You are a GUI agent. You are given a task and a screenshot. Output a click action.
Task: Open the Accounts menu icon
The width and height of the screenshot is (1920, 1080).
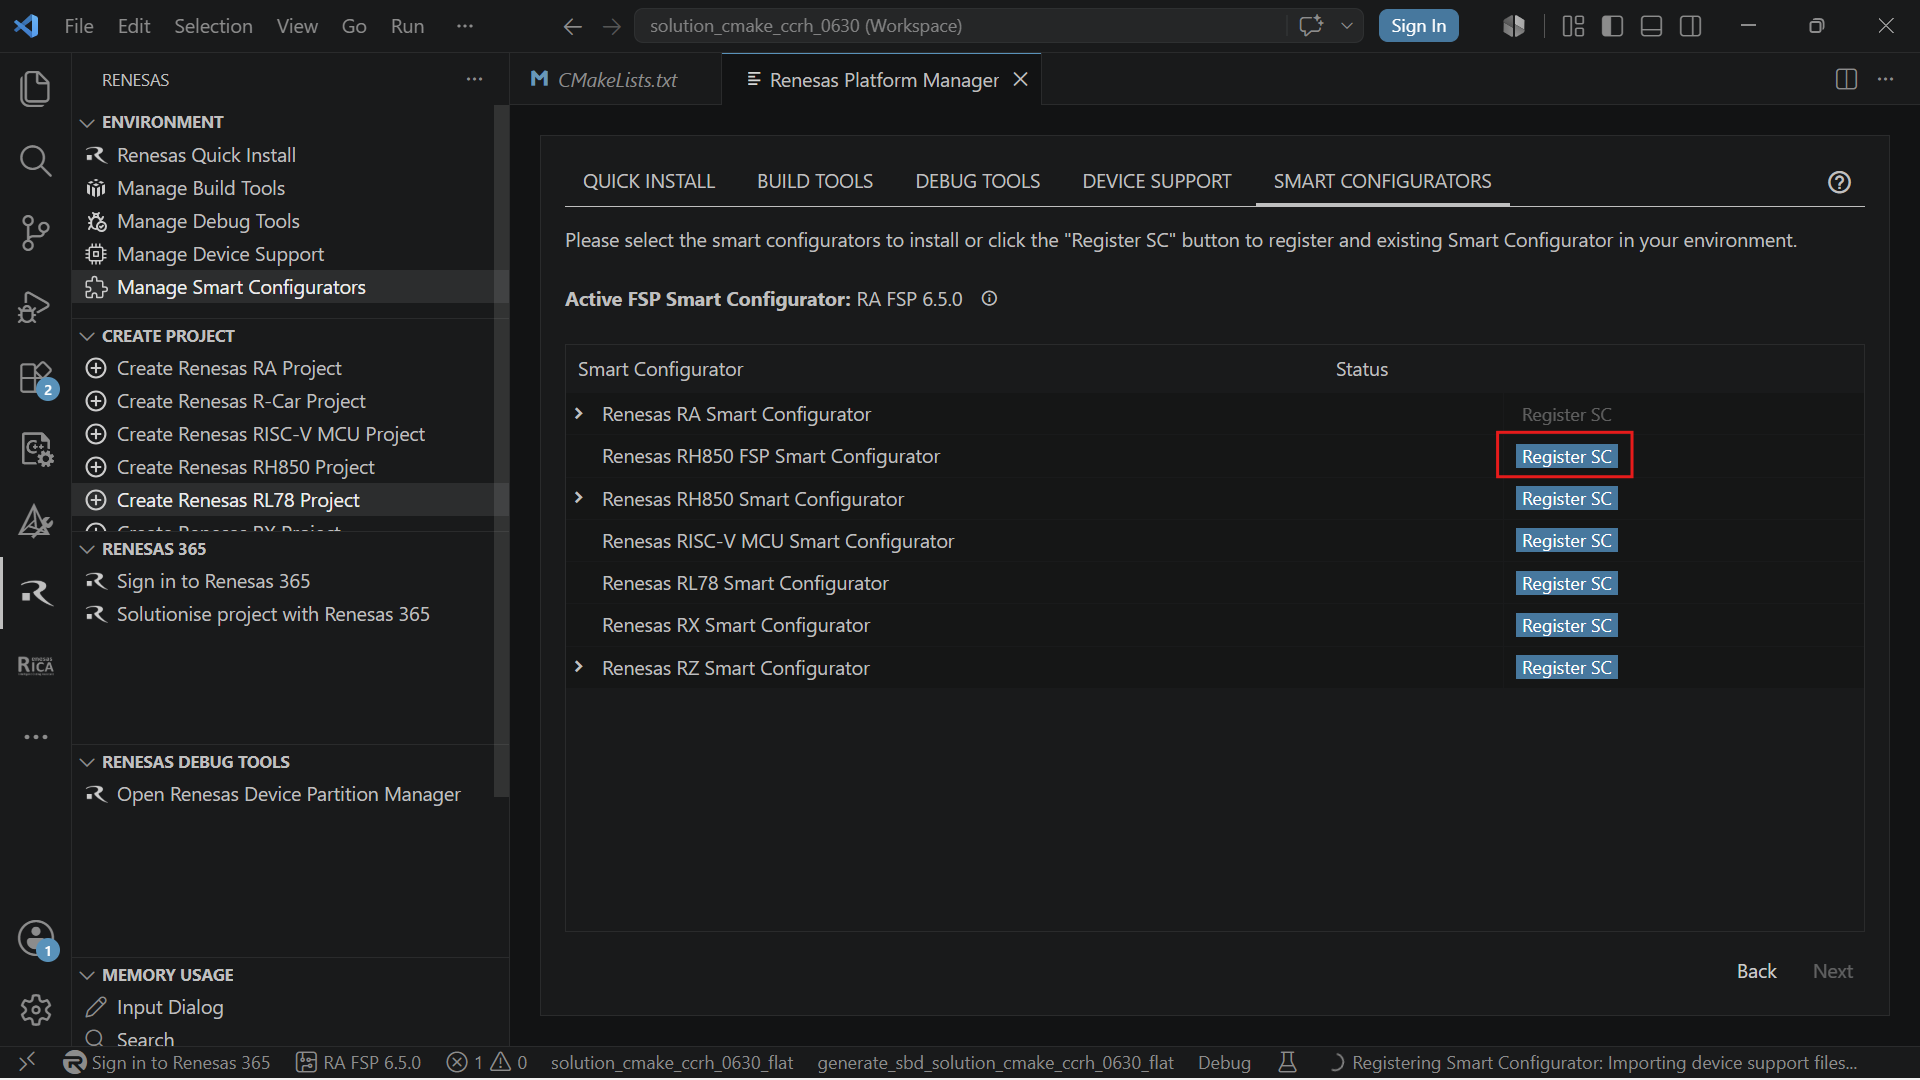[36, 939]
